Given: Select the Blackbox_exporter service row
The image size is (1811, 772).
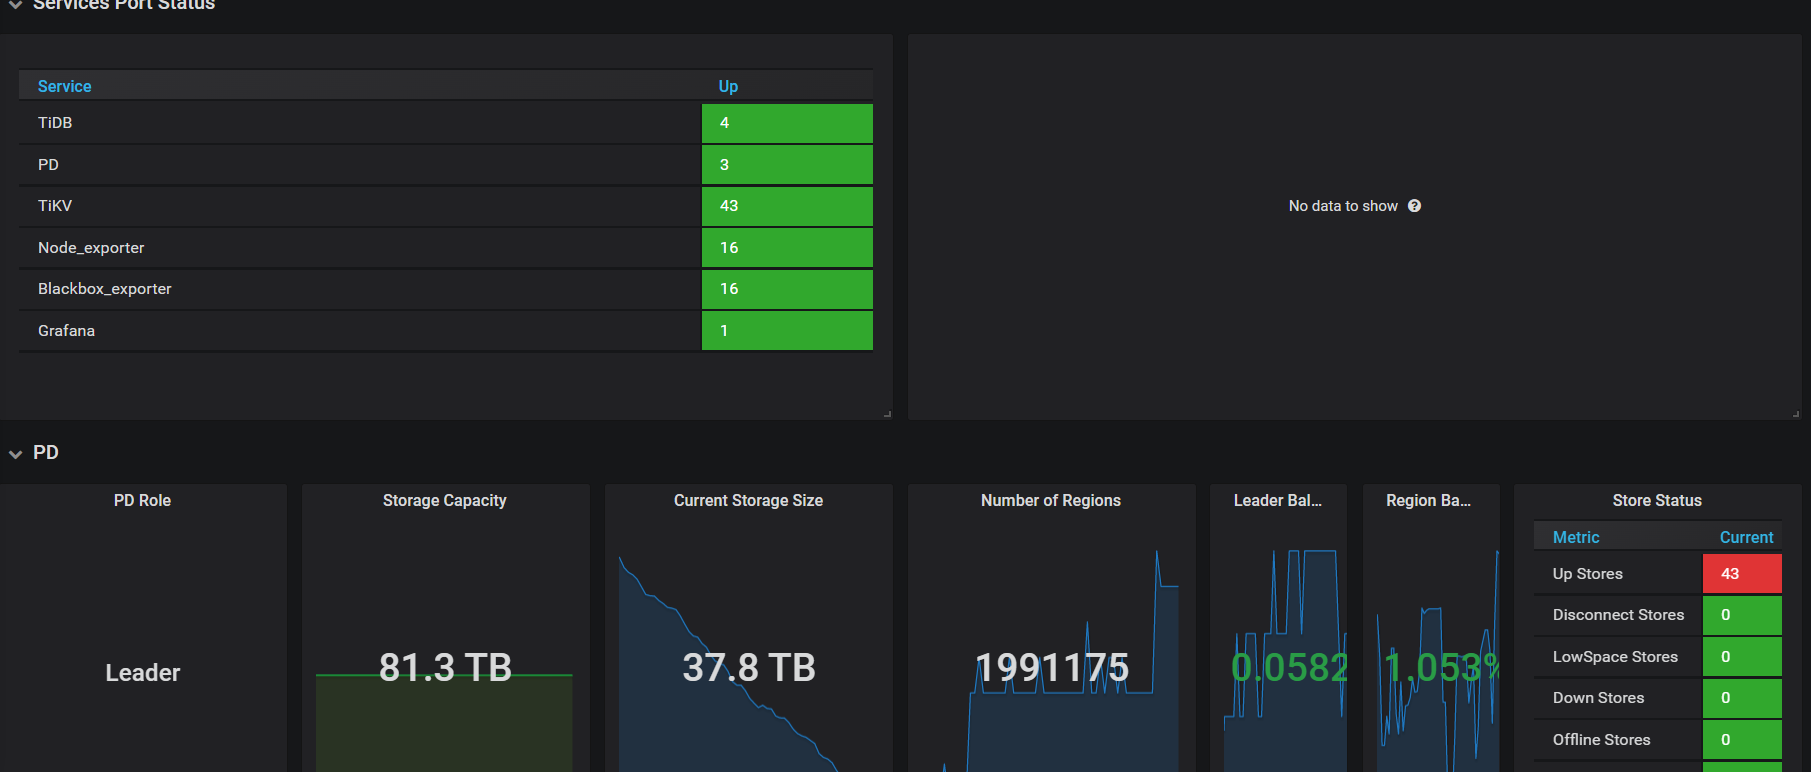Looking at the screenshot, I should pyautogui.click(x=105, y=289).
